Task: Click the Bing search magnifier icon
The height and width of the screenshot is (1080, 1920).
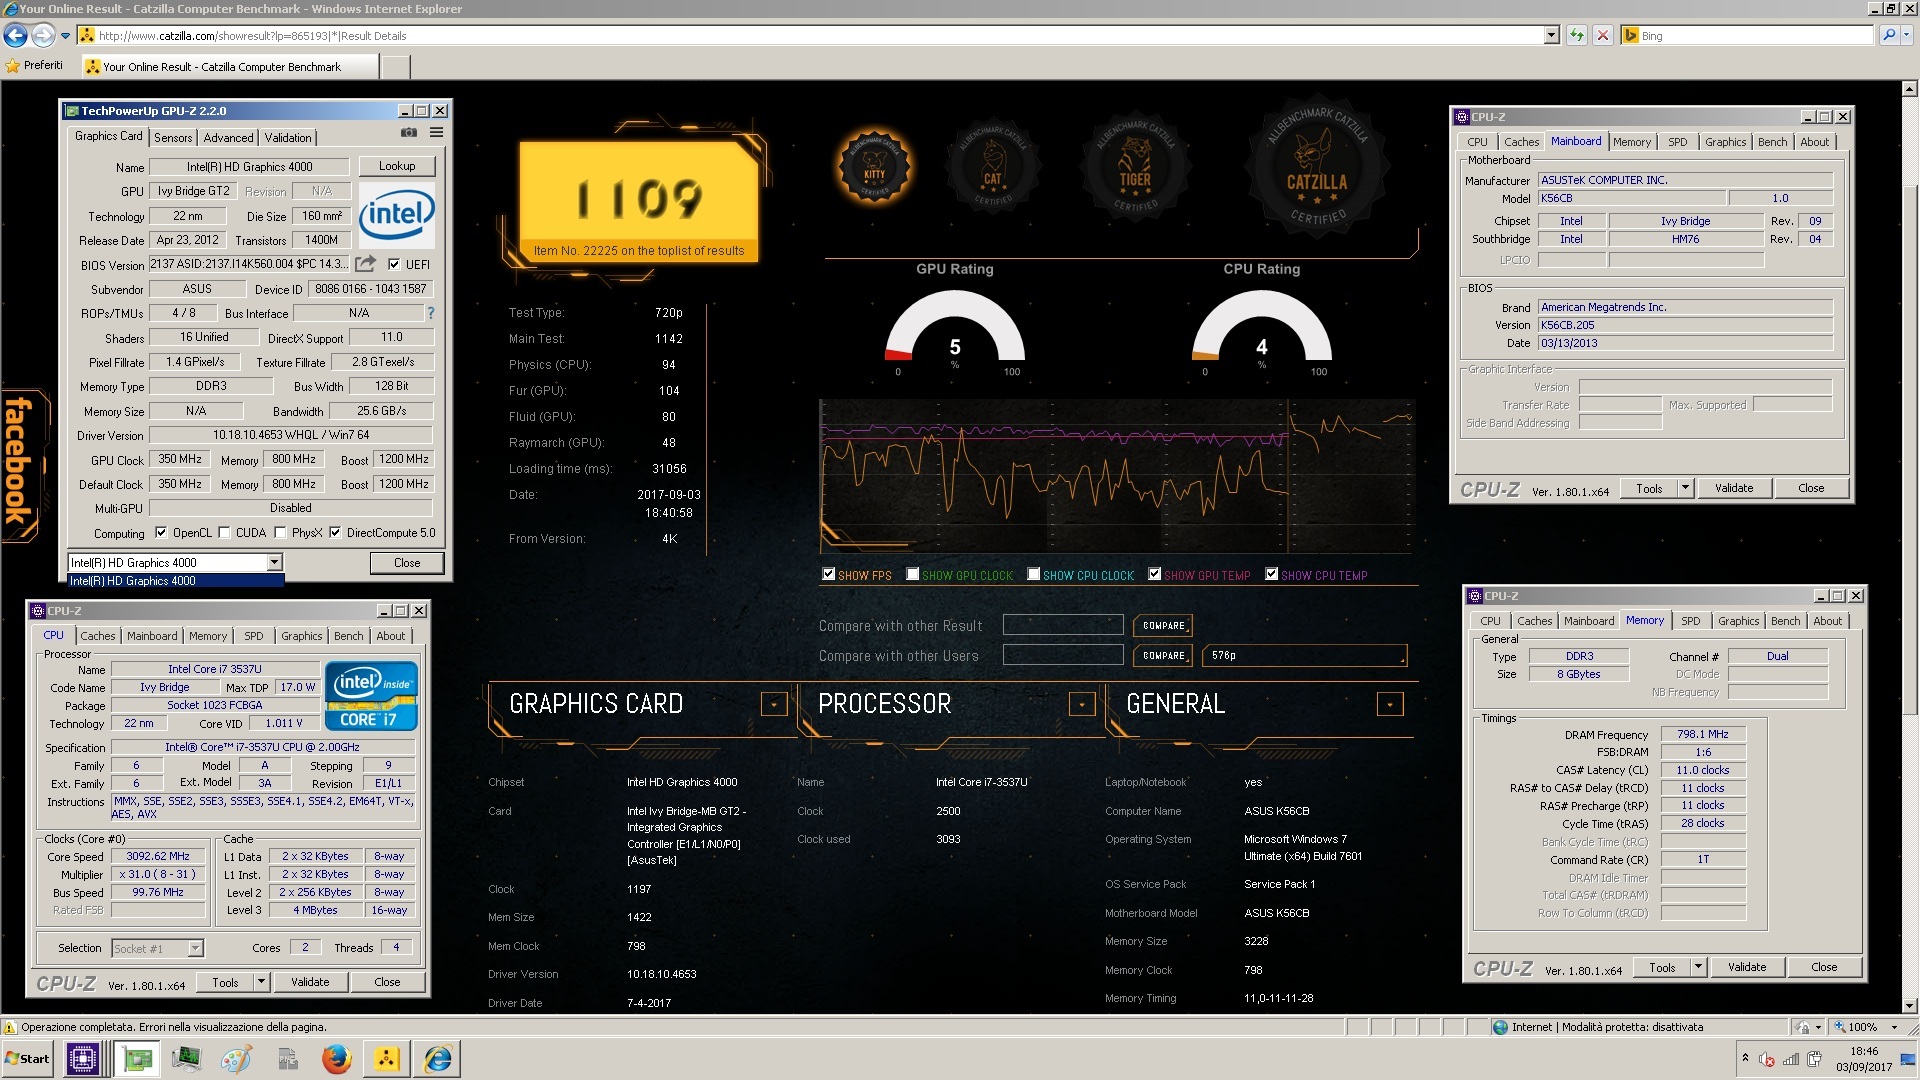Action: pos(1888,35)
